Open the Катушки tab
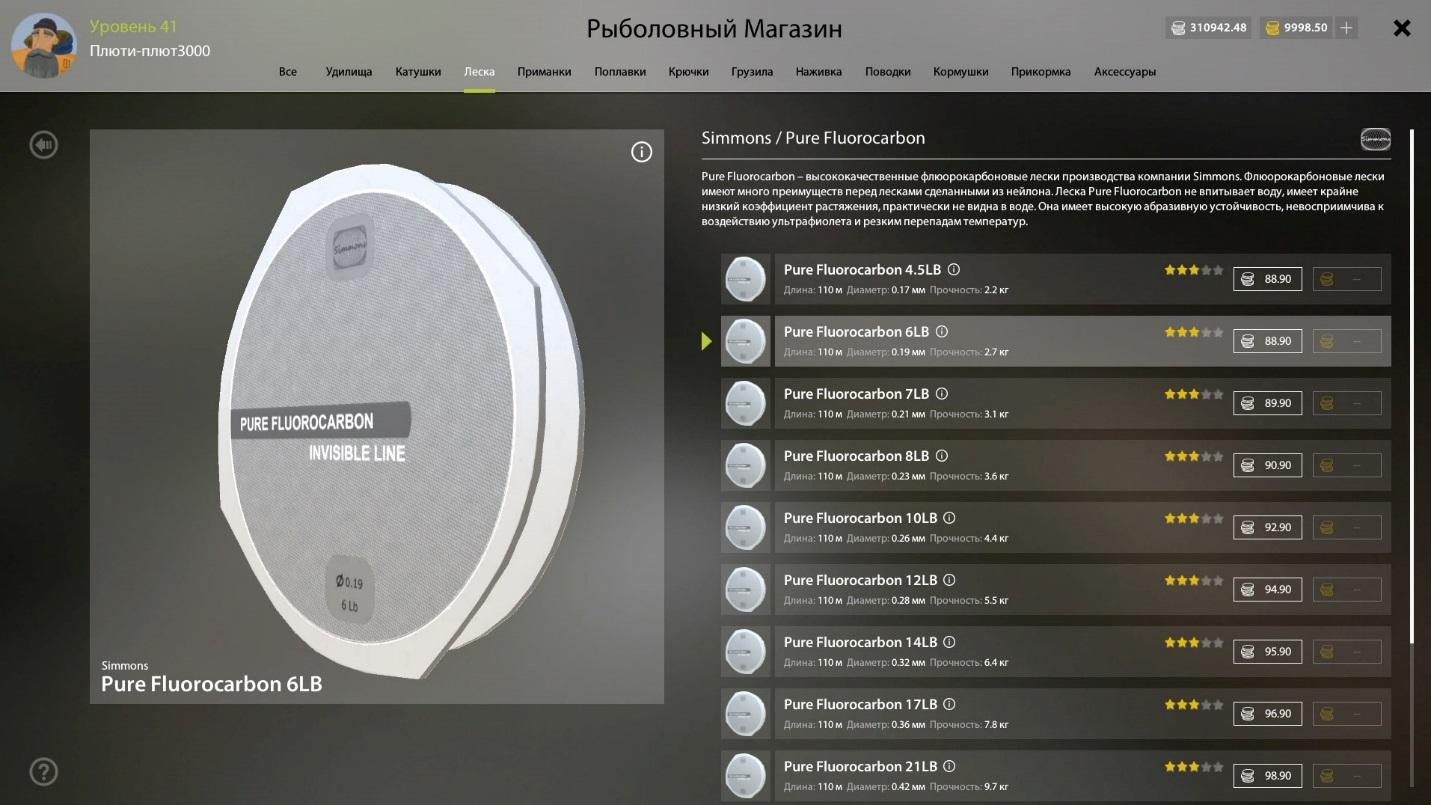This screenshot has height=805, width=1431. click(x=417, y=72)
